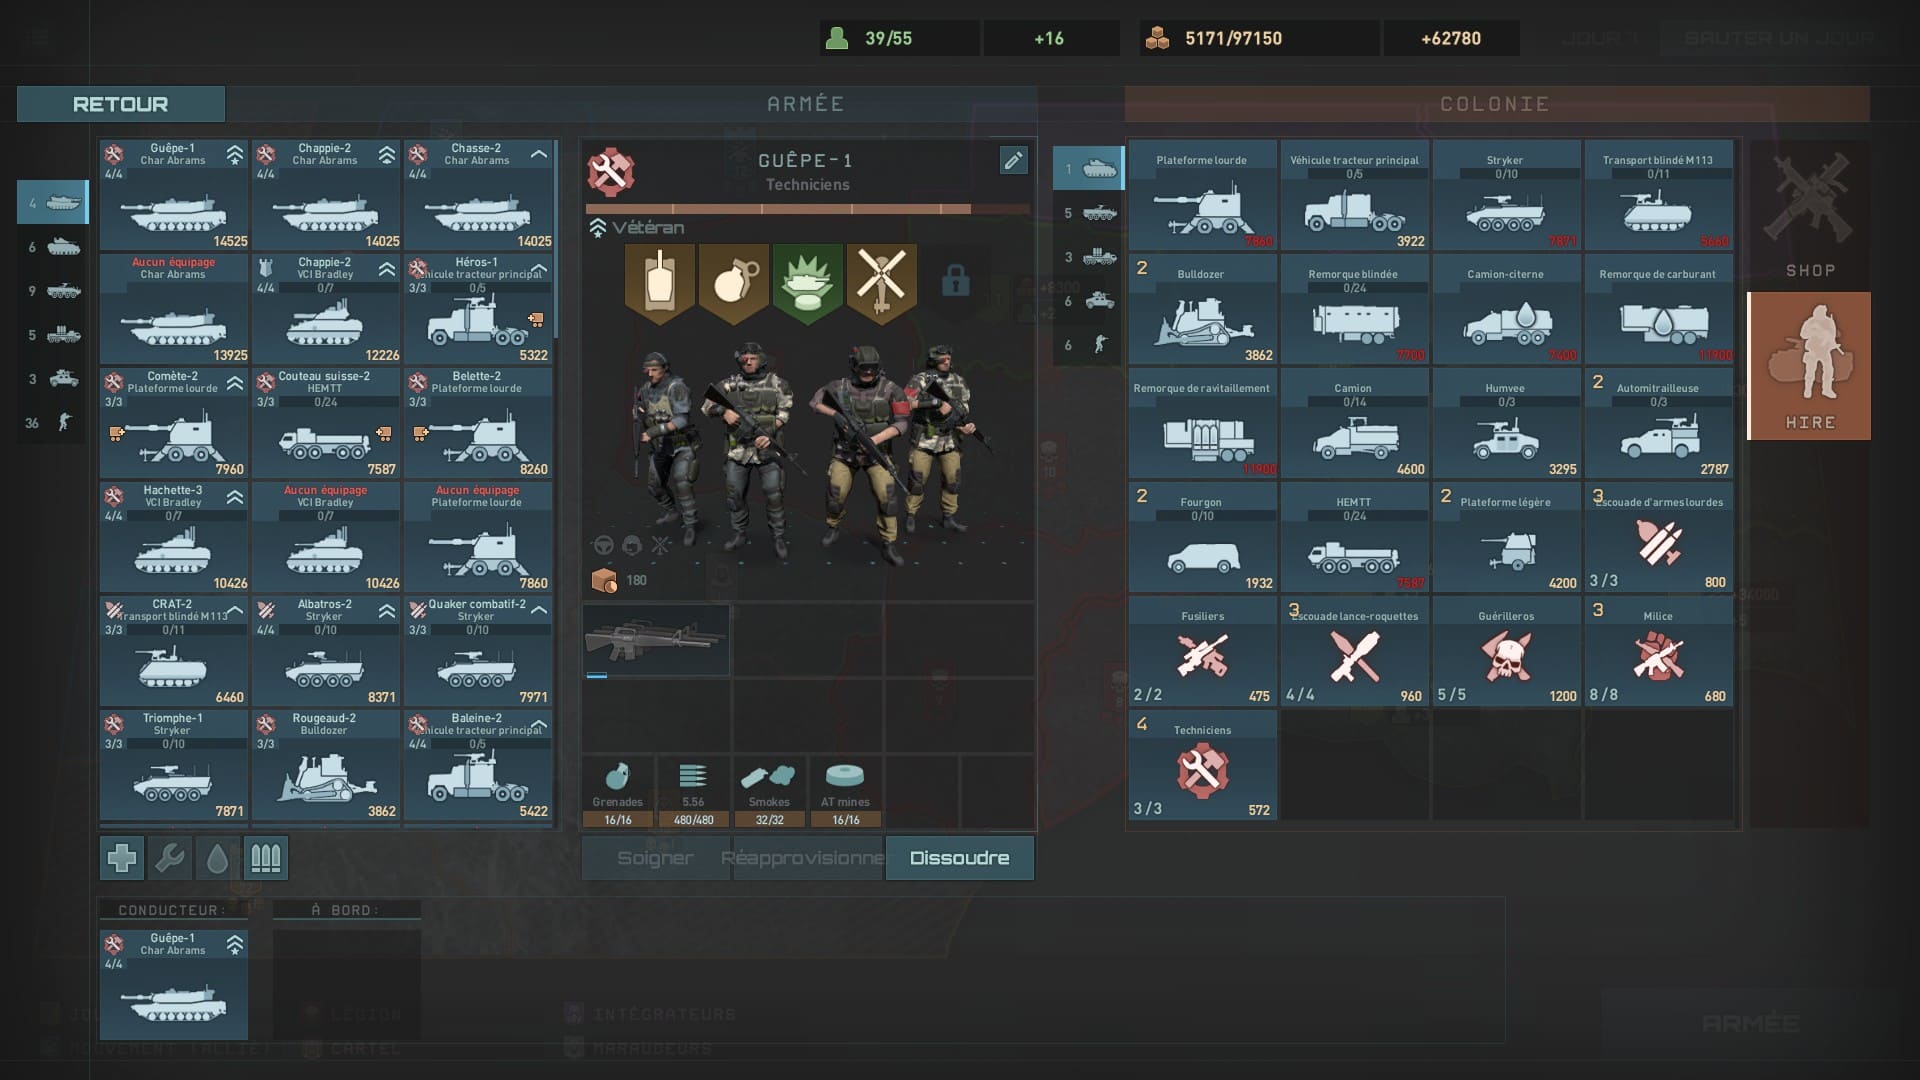
Task: Select the Chasse-2 Char Abrams card
Action: (478, 195)
